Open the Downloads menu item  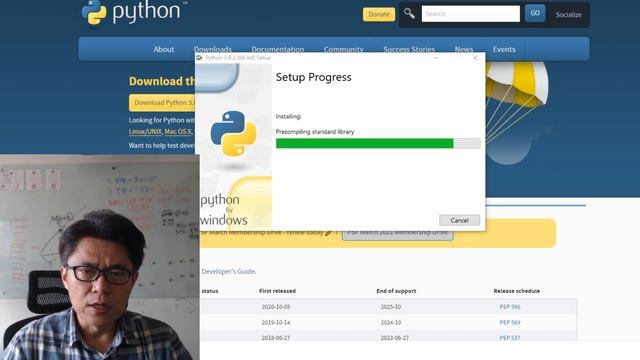tap(213, 49)
